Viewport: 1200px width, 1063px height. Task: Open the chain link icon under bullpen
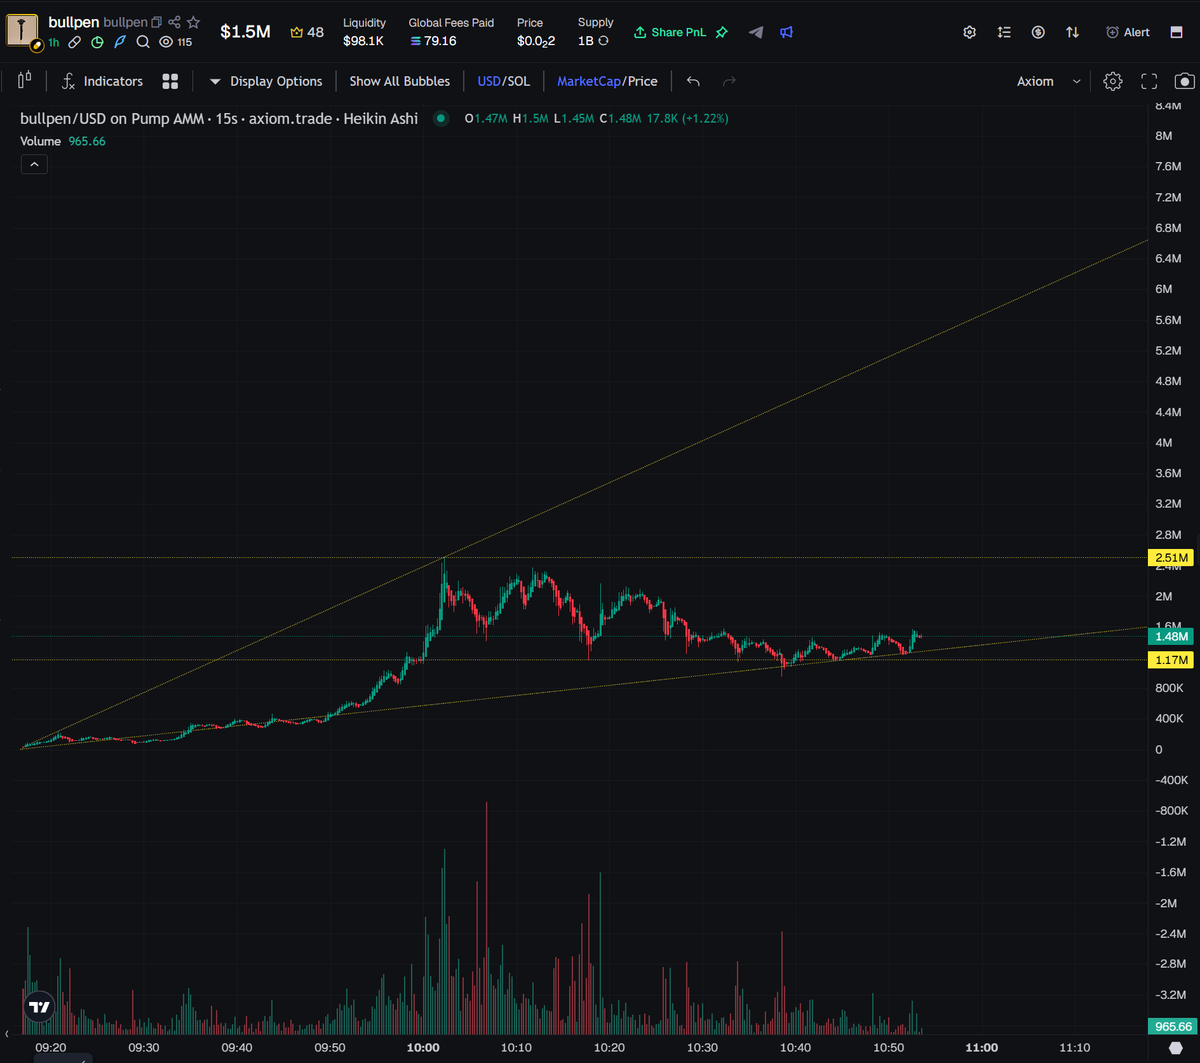76,42
